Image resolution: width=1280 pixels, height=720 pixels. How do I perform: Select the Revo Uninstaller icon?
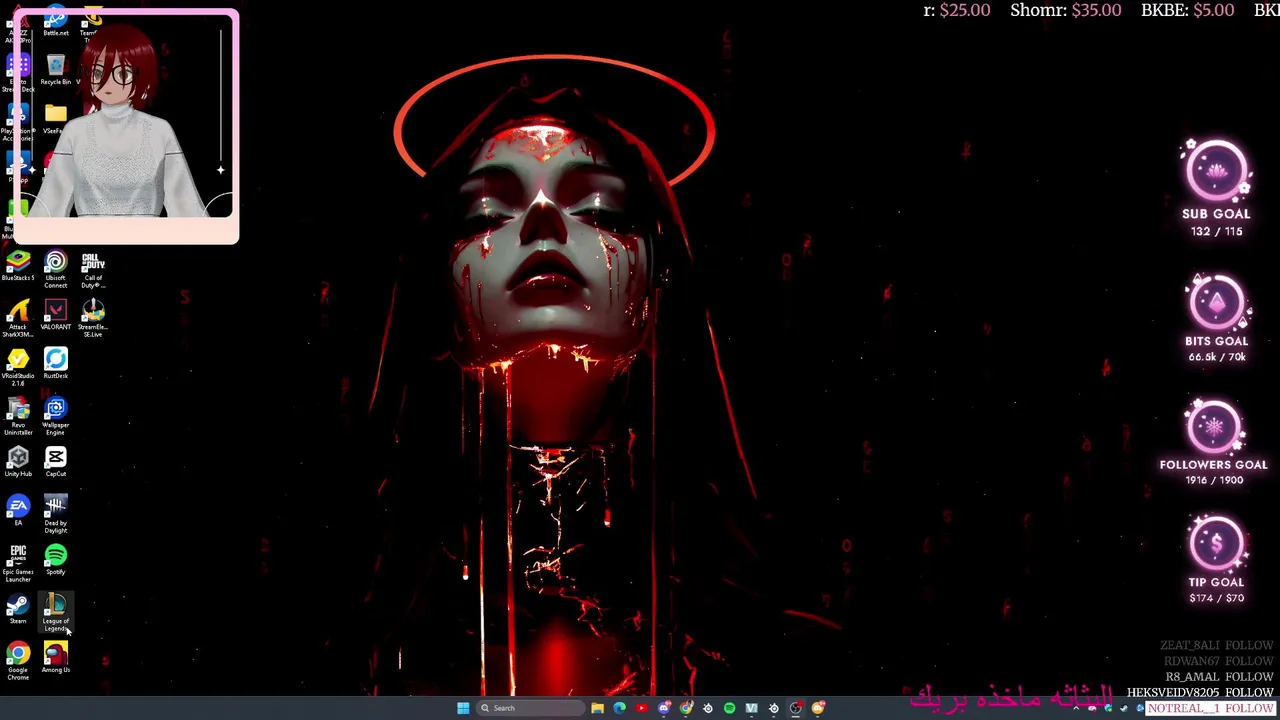18,417
